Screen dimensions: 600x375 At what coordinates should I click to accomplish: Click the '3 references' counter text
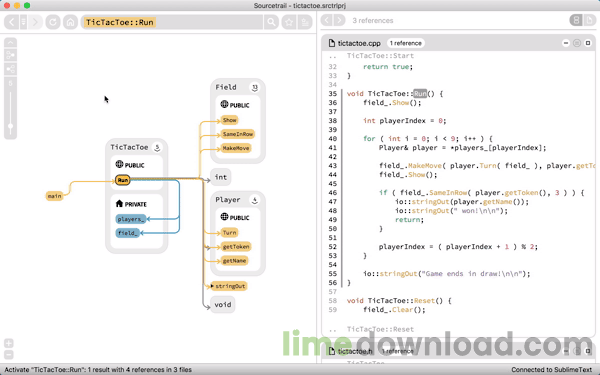click(373, 21)
